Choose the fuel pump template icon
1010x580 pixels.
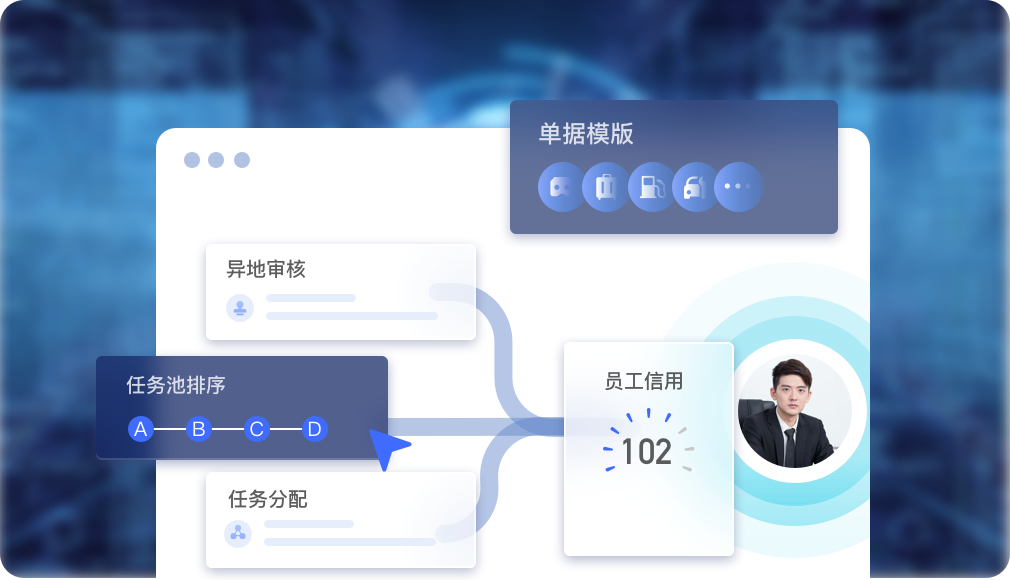coord(651,187)
